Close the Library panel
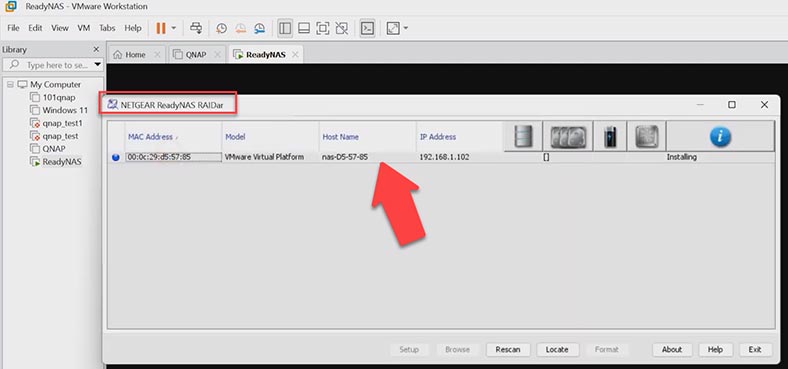 [96, 49]
